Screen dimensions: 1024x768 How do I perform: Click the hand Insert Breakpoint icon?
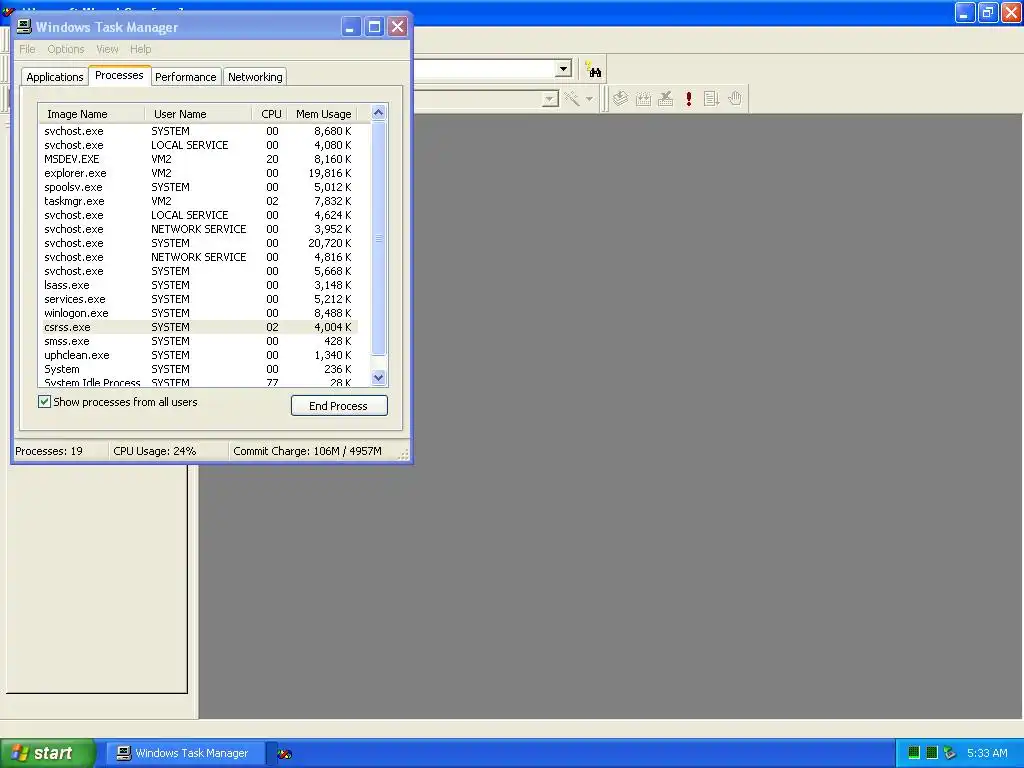(x=735, y=99)
